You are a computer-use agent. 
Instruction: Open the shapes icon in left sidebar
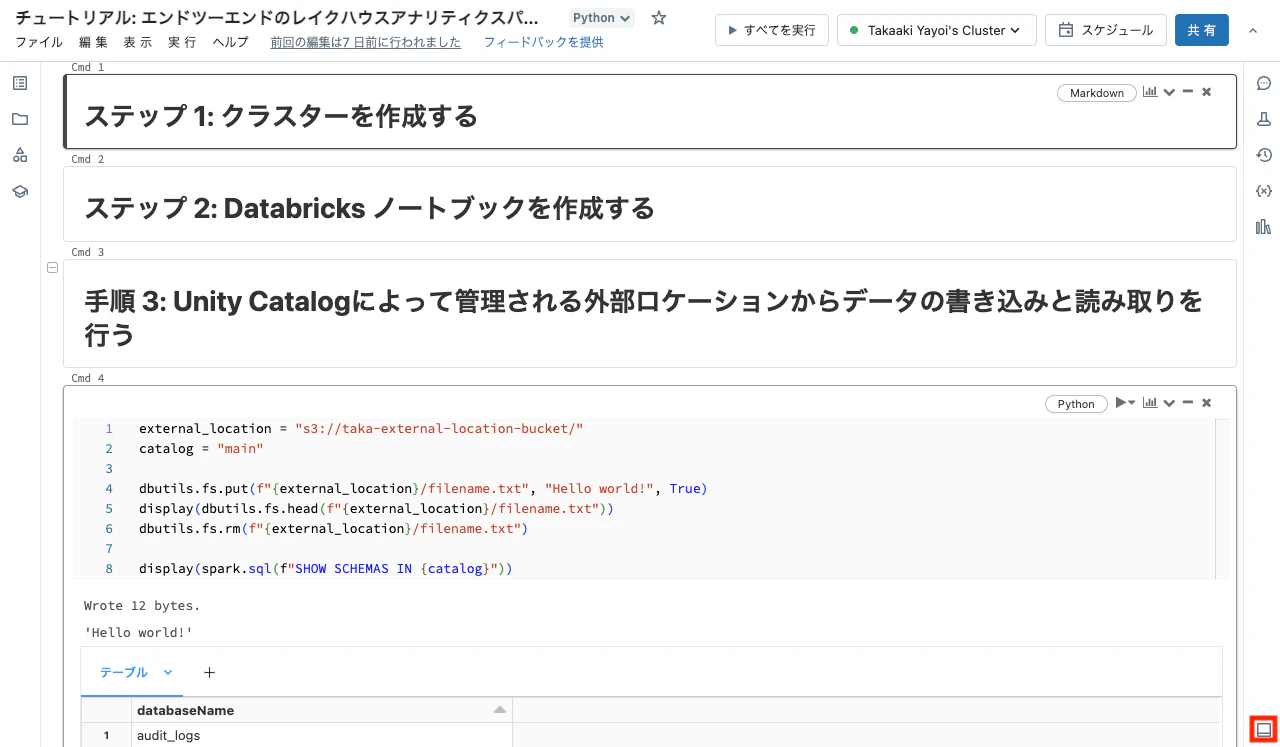(x=20, y=155)
